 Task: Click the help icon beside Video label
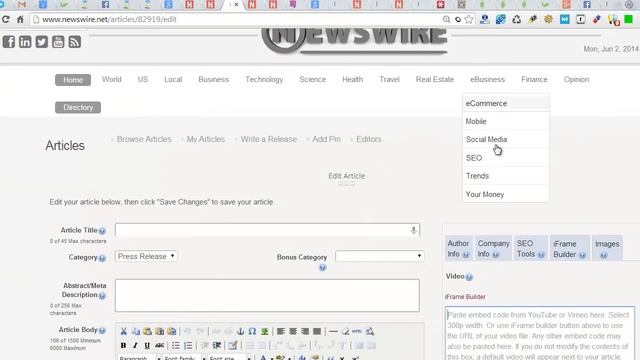pyautogui.click(x=469, y=277)
